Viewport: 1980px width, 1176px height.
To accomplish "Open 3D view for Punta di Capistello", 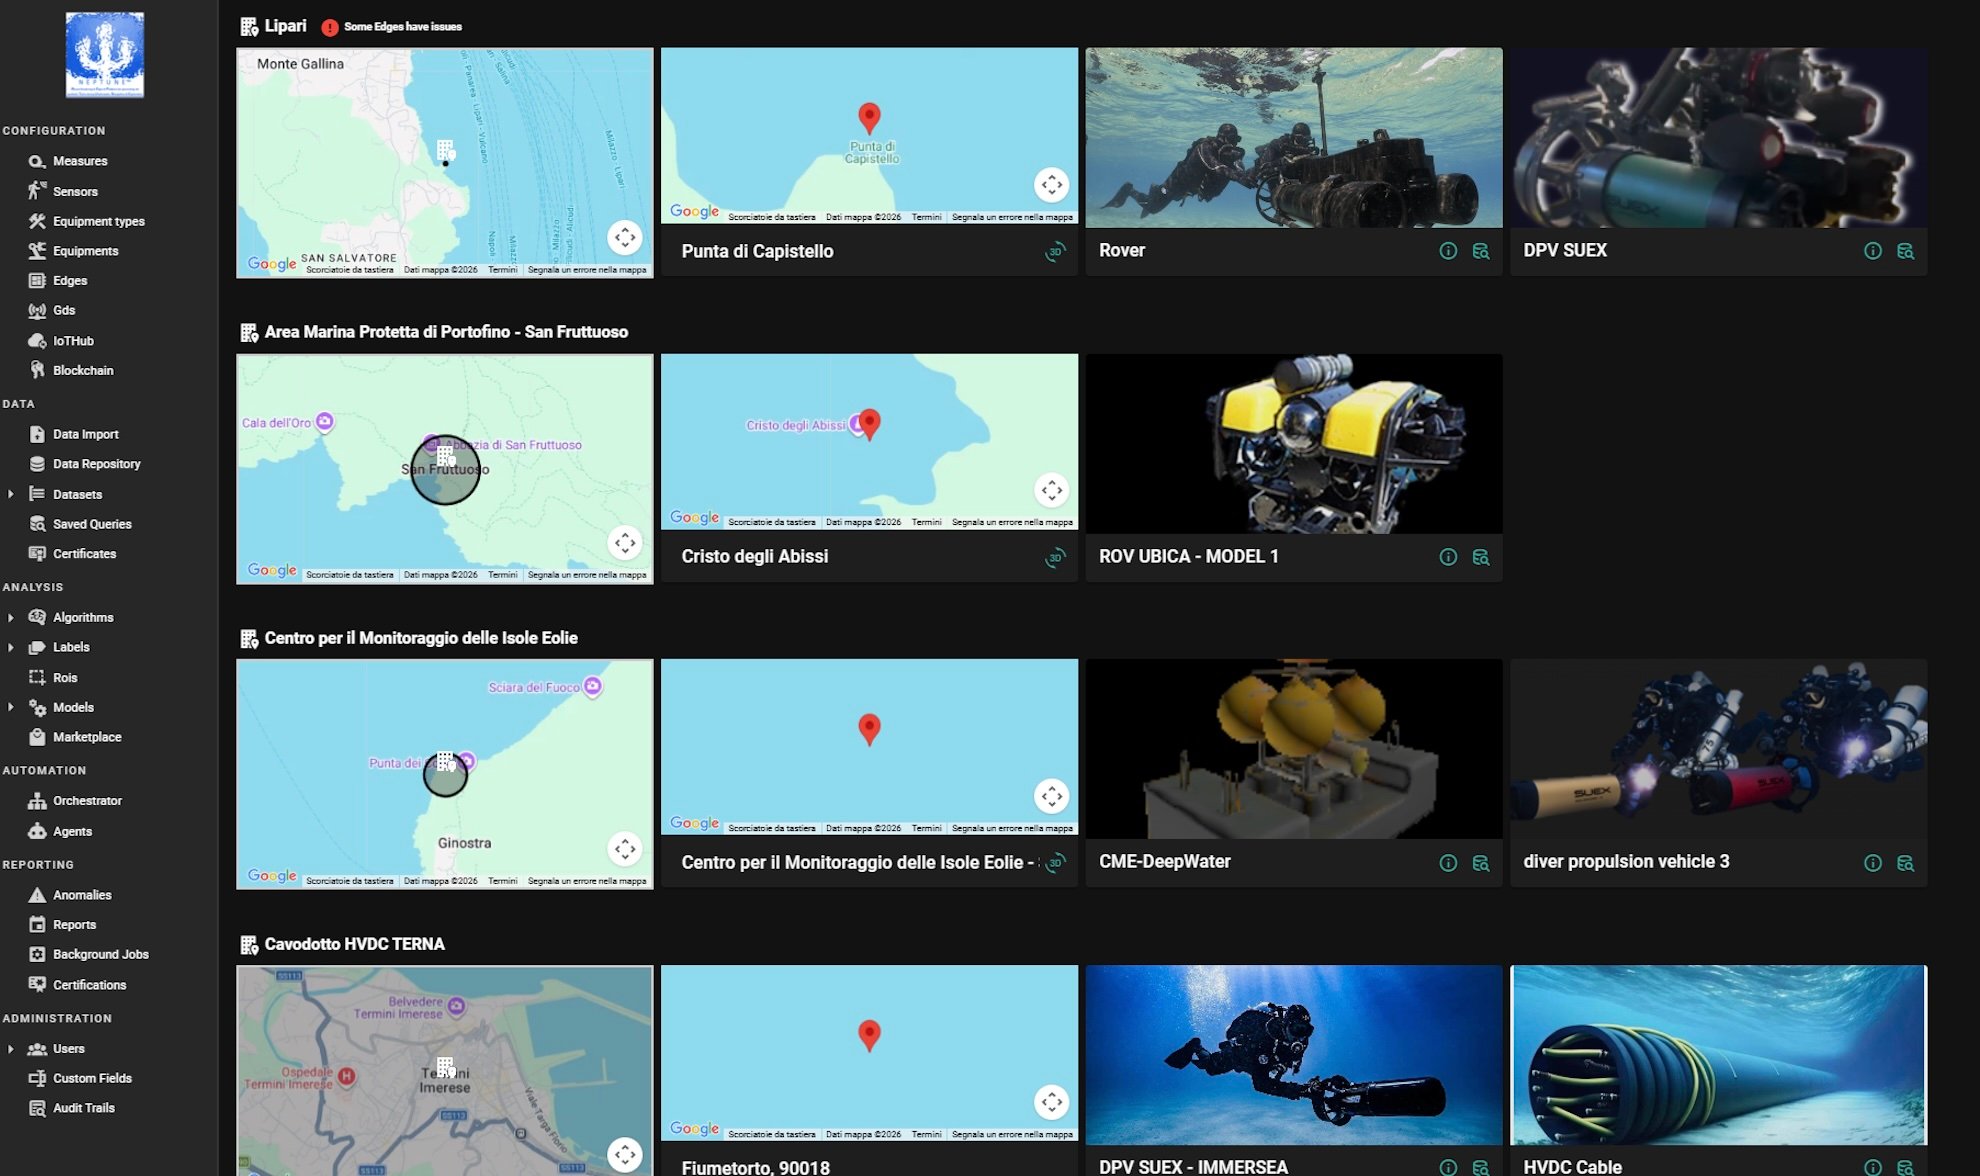I will [1055, 252].
